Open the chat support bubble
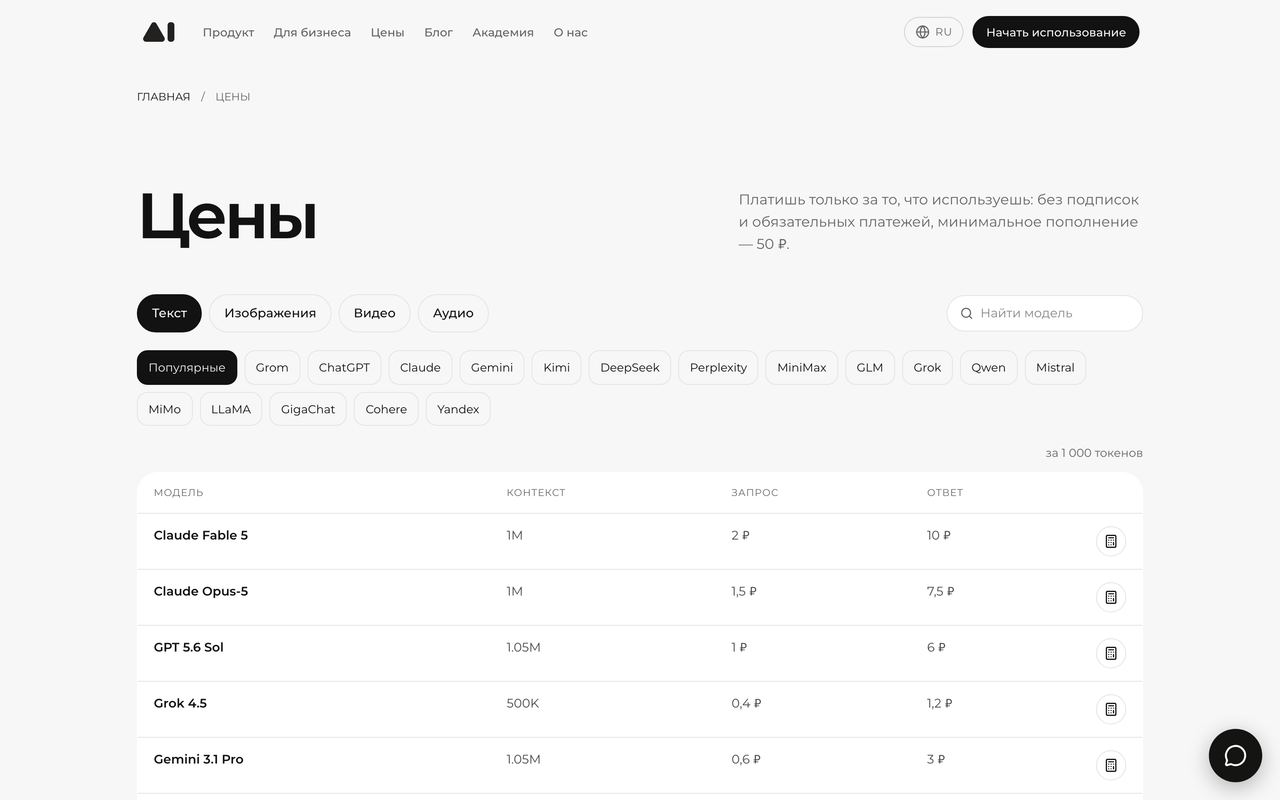This screenshot has width=1280, height=800. 1235,755
